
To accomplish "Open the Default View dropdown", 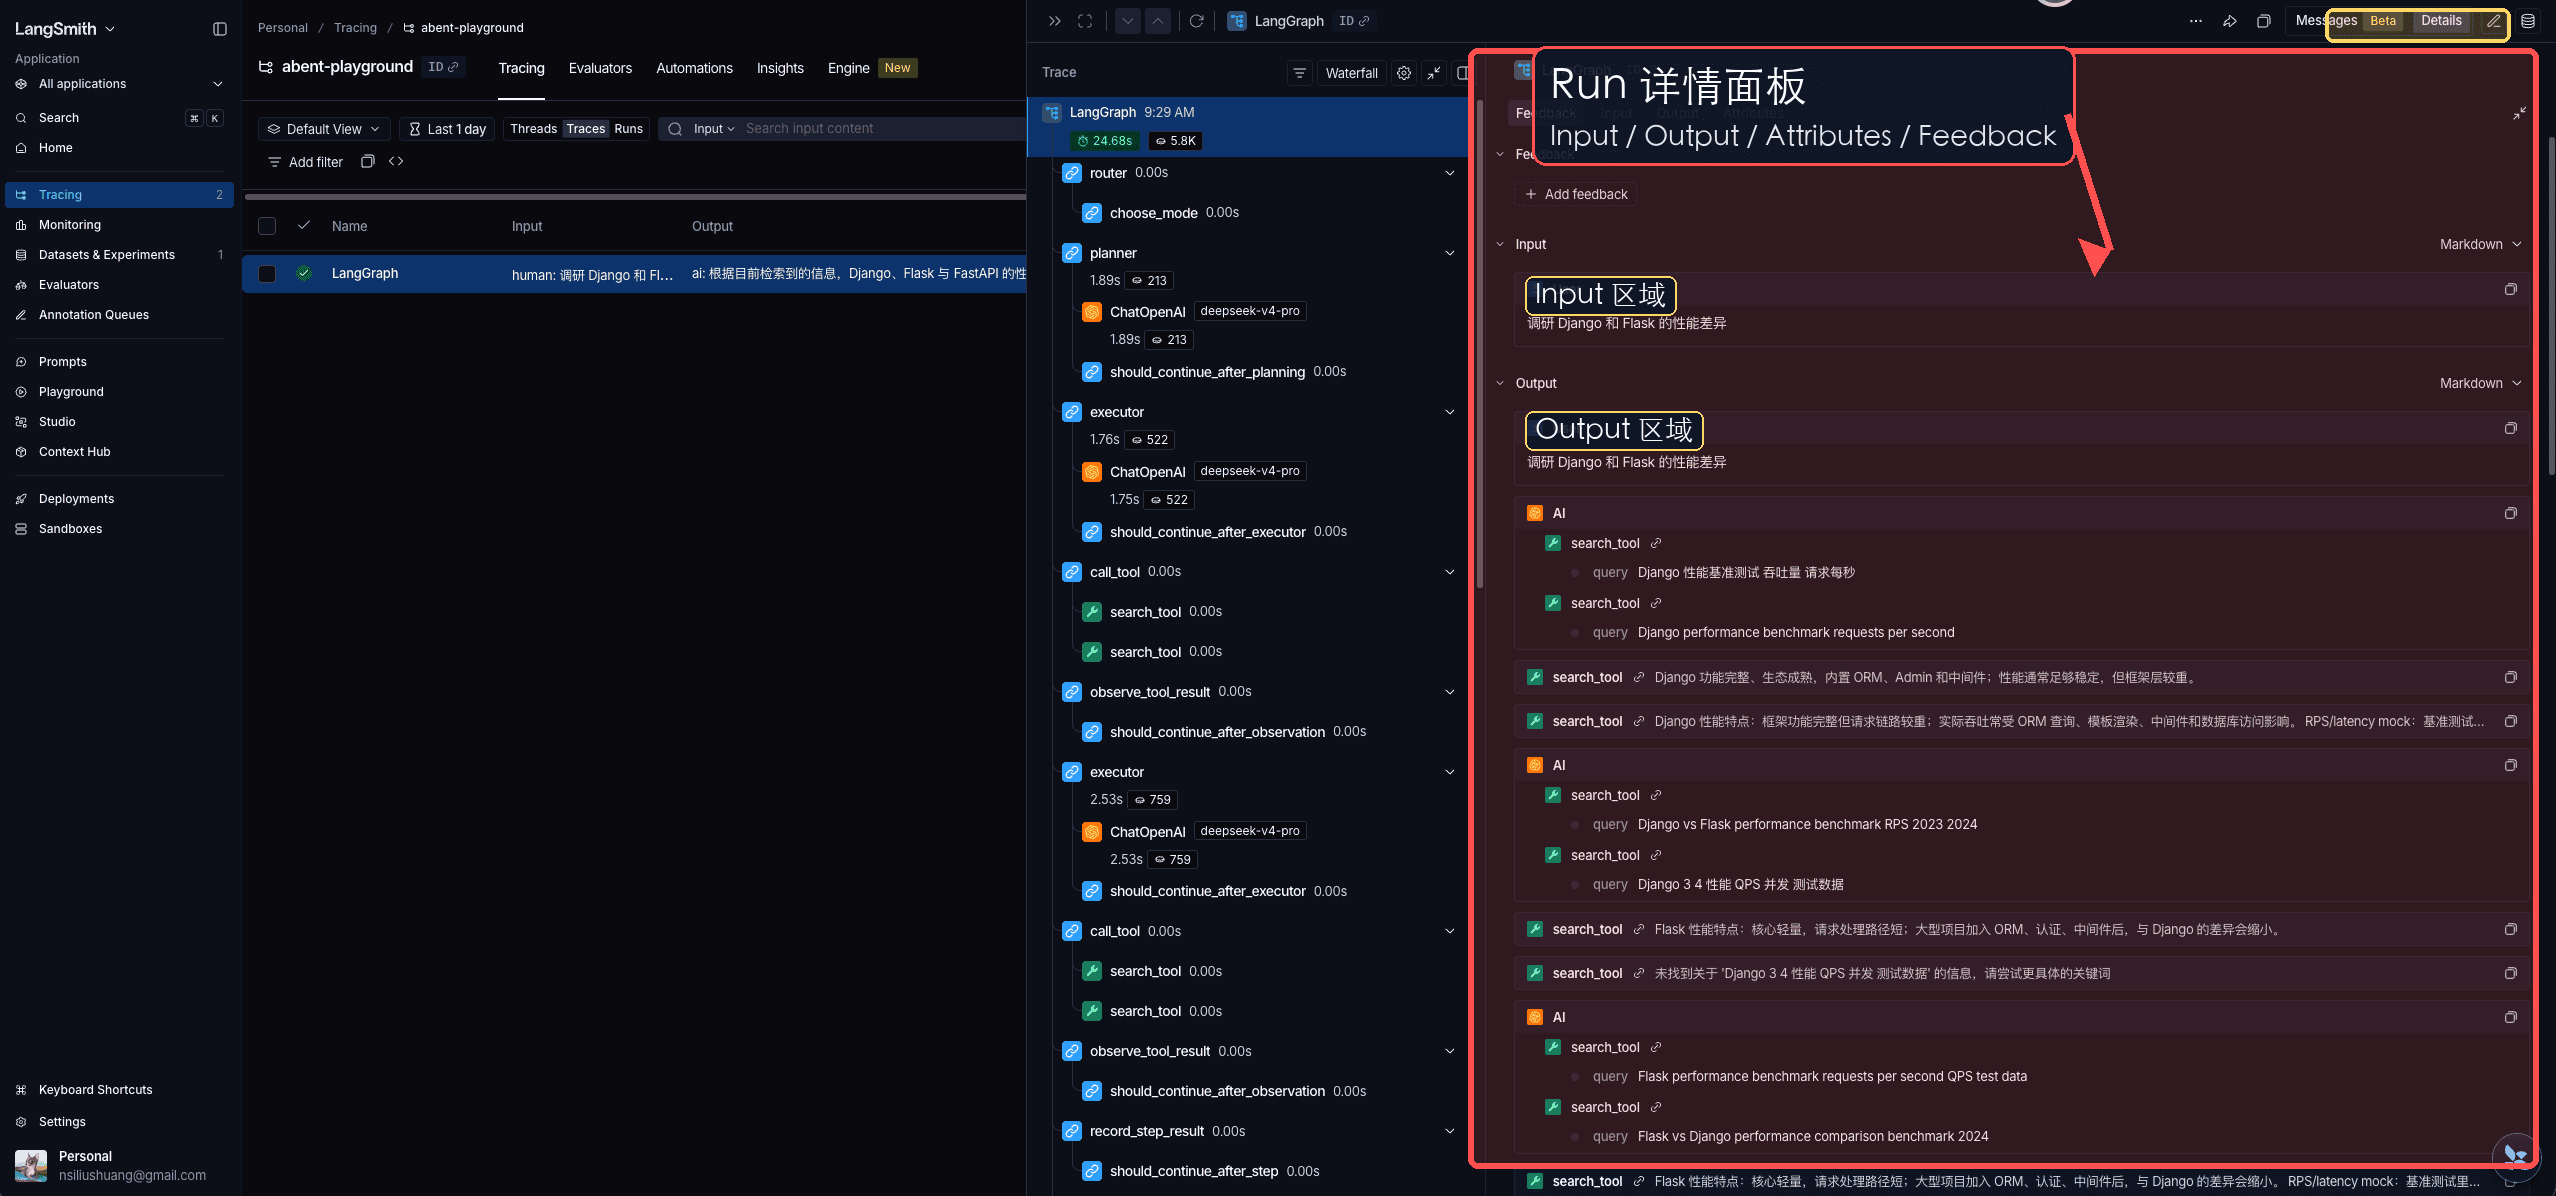I will tap(324, 129).
